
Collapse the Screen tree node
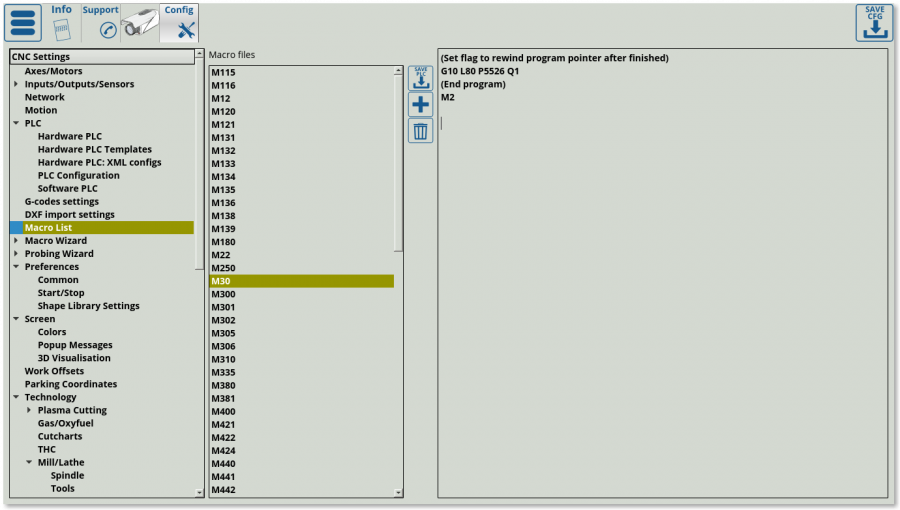(x=16, y=319)
